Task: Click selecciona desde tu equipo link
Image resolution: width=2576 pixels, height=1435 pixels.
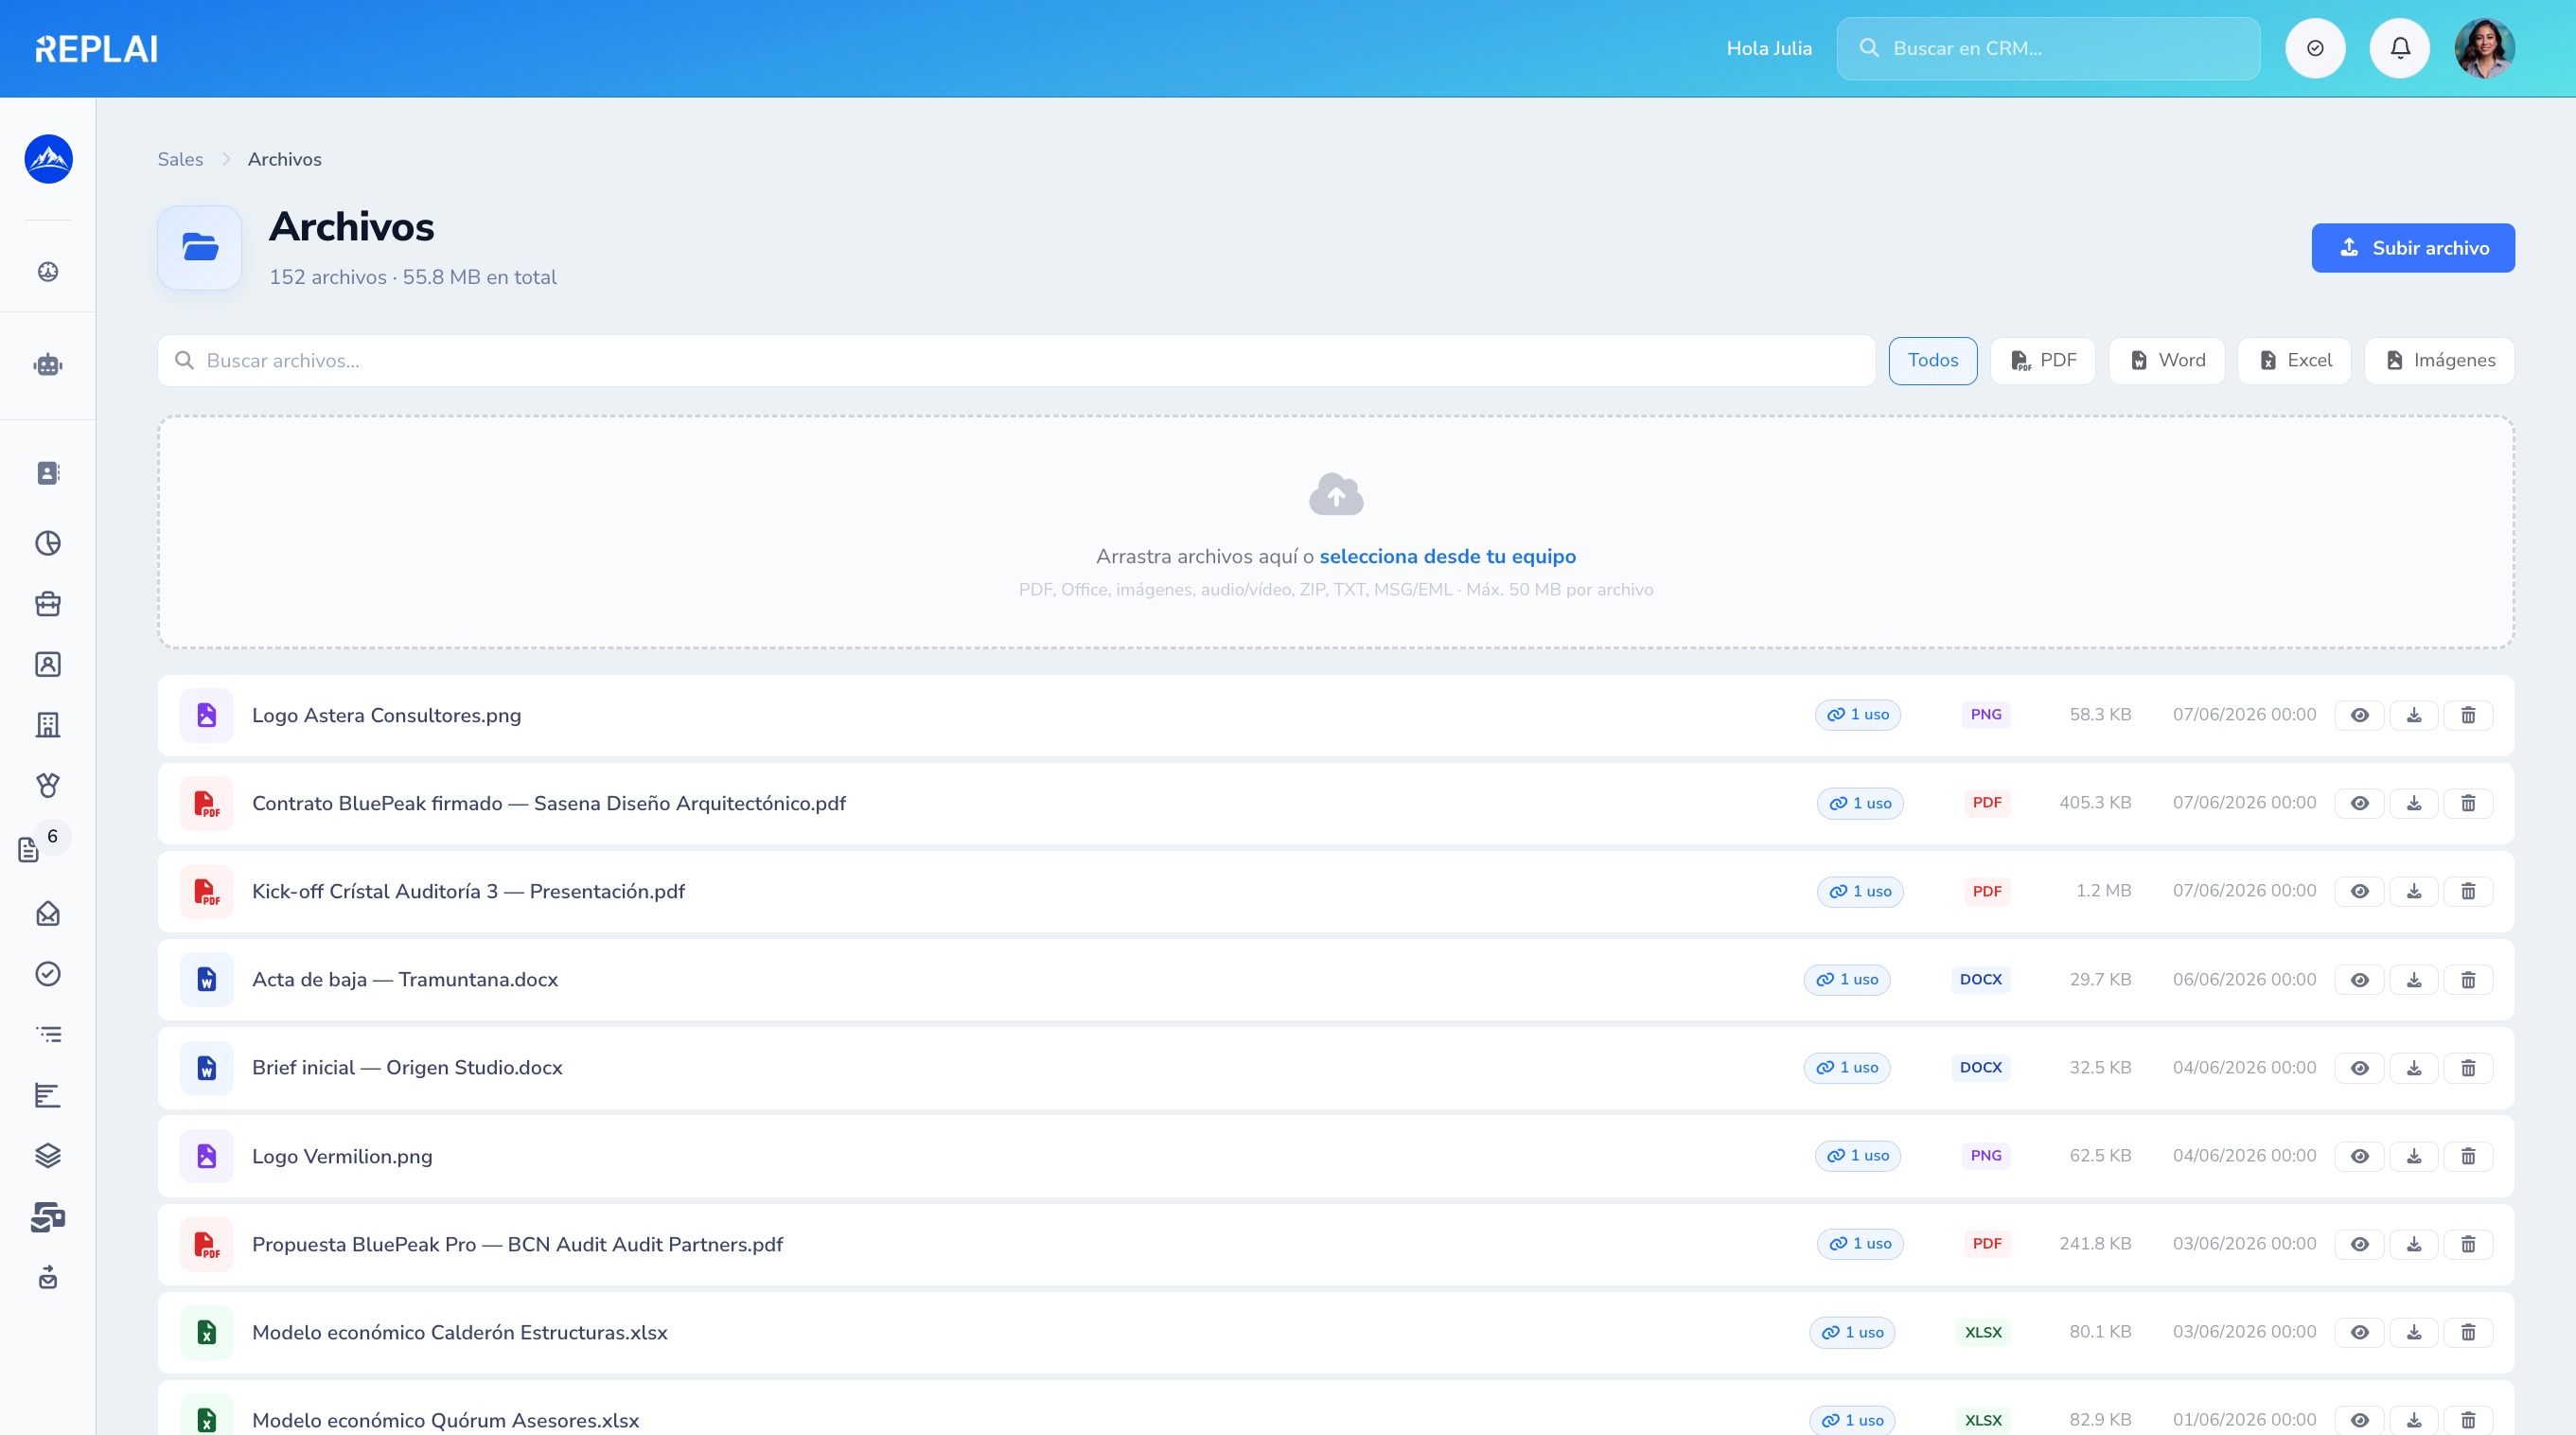Action: click(x=1448, y=556)
